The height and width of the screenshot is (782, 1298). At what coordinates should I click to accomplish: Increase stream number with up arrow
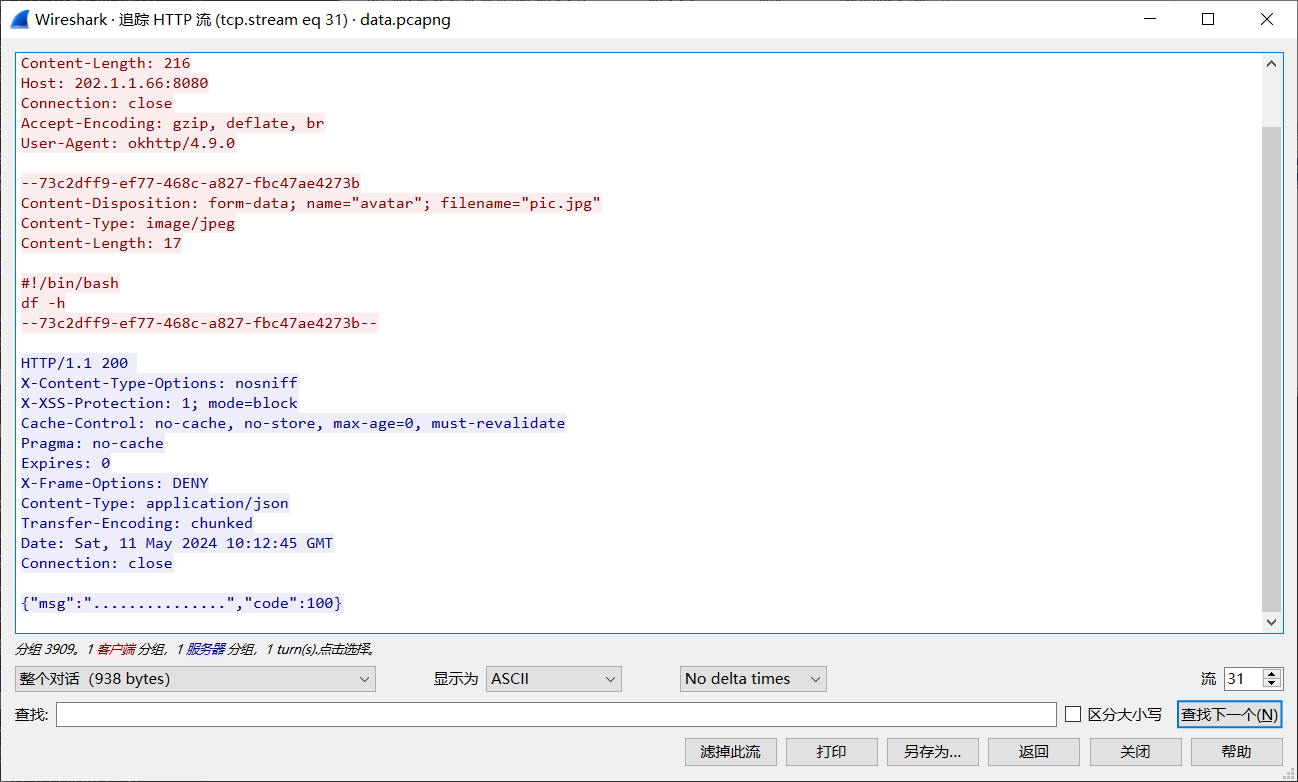(1272, 674)
